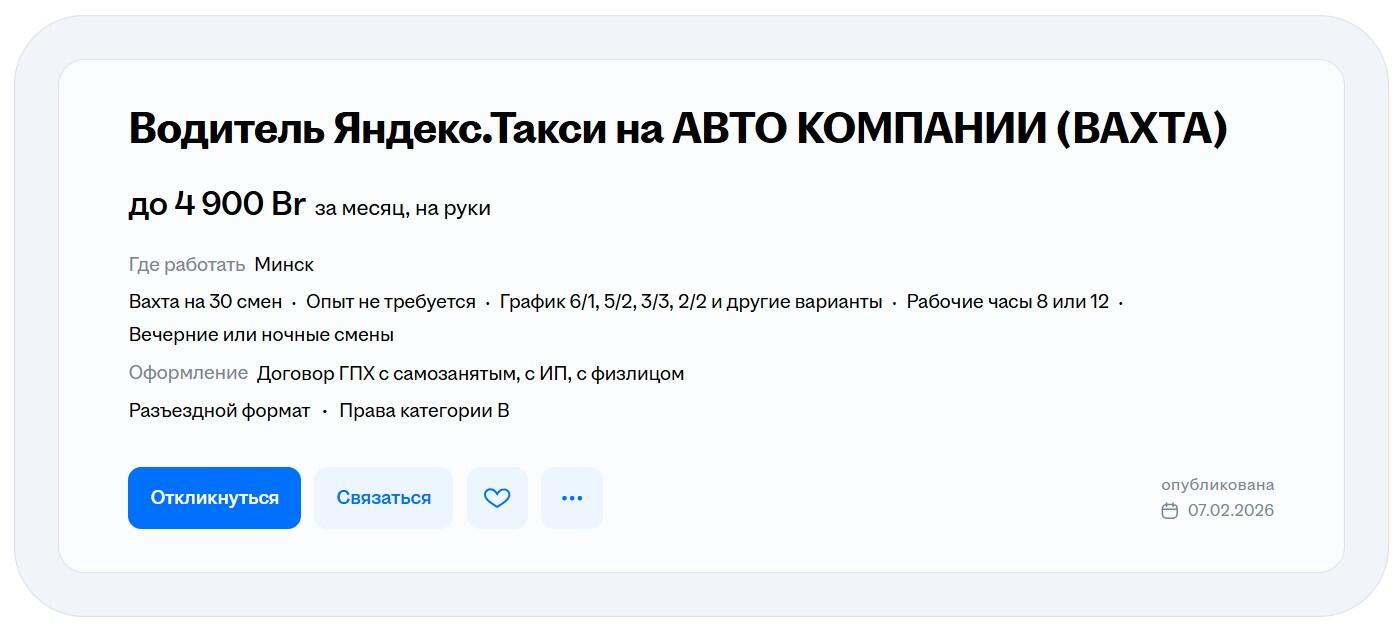Add the vacancy to favorites with heart icon
Image resolution: width=1398 pixels, height=626 pixels.
point(497,498)
